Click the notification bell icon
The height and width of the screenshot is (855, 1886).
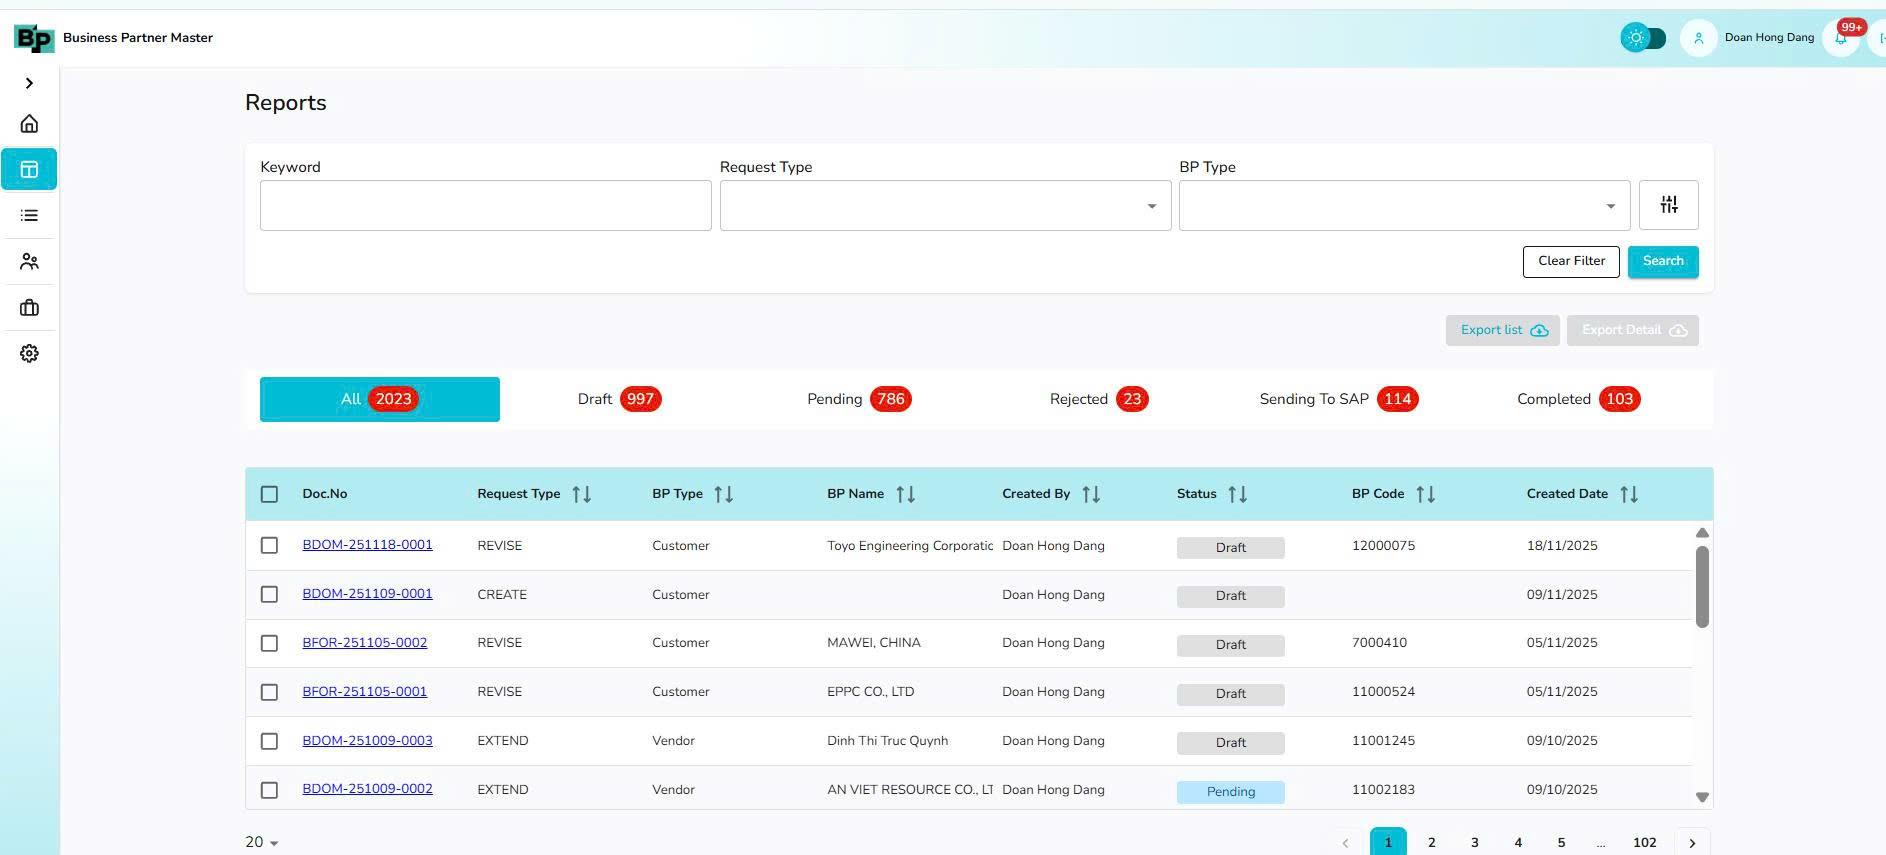coord(1840,39)
